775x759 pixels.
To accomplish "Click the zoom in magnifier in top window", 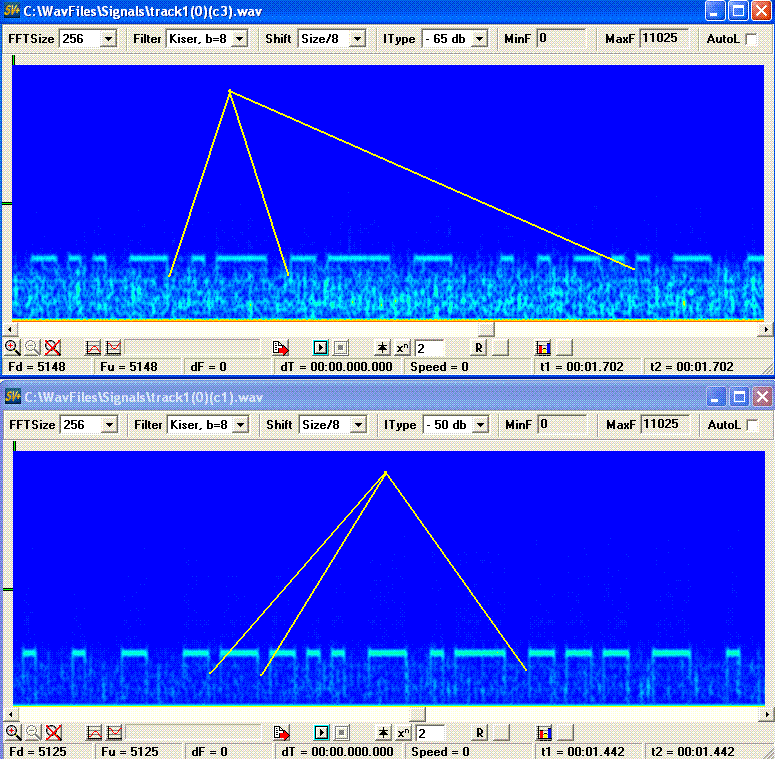I will click(x=12, y=347).
